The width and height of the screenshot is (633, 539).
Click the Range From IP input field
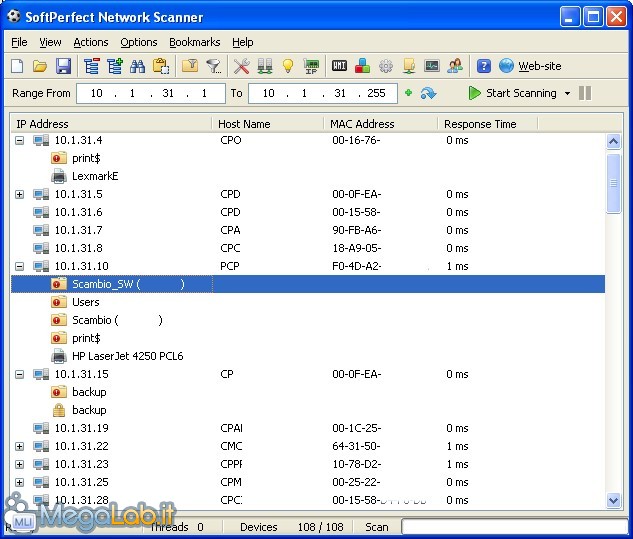click(151, 93)
